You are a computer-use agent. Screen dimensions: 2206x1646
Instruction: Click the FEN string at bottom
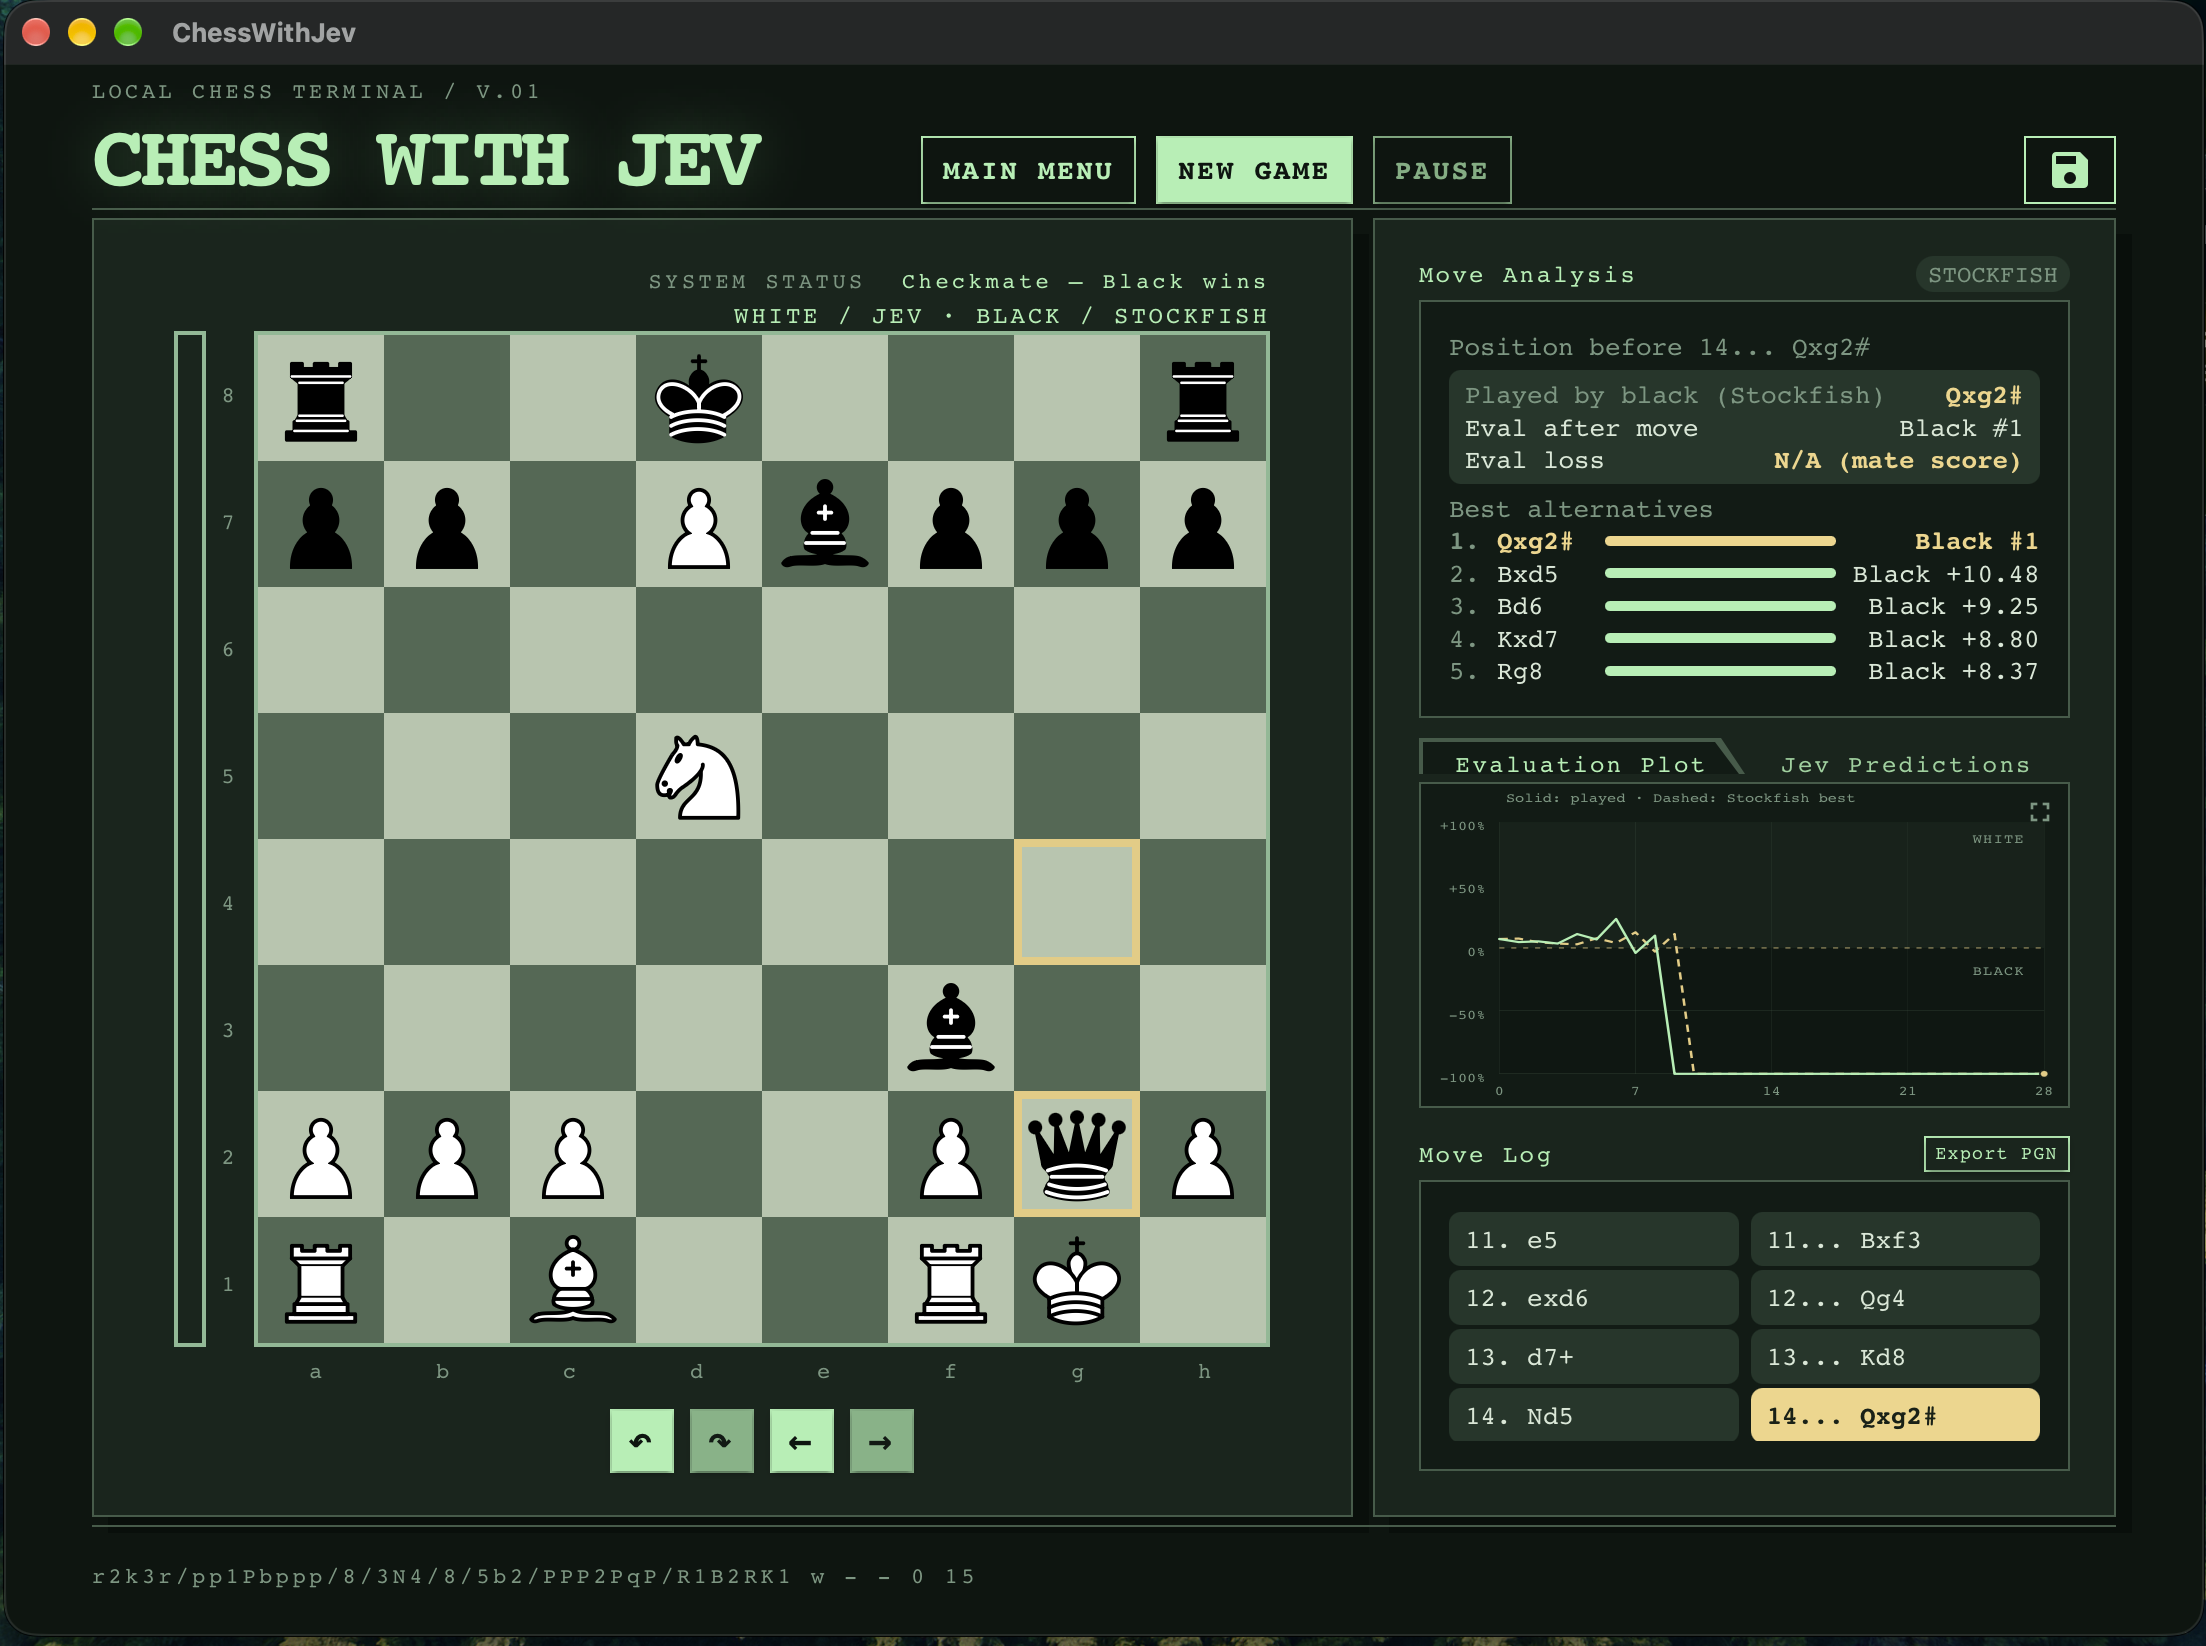tap(533, 1576)
